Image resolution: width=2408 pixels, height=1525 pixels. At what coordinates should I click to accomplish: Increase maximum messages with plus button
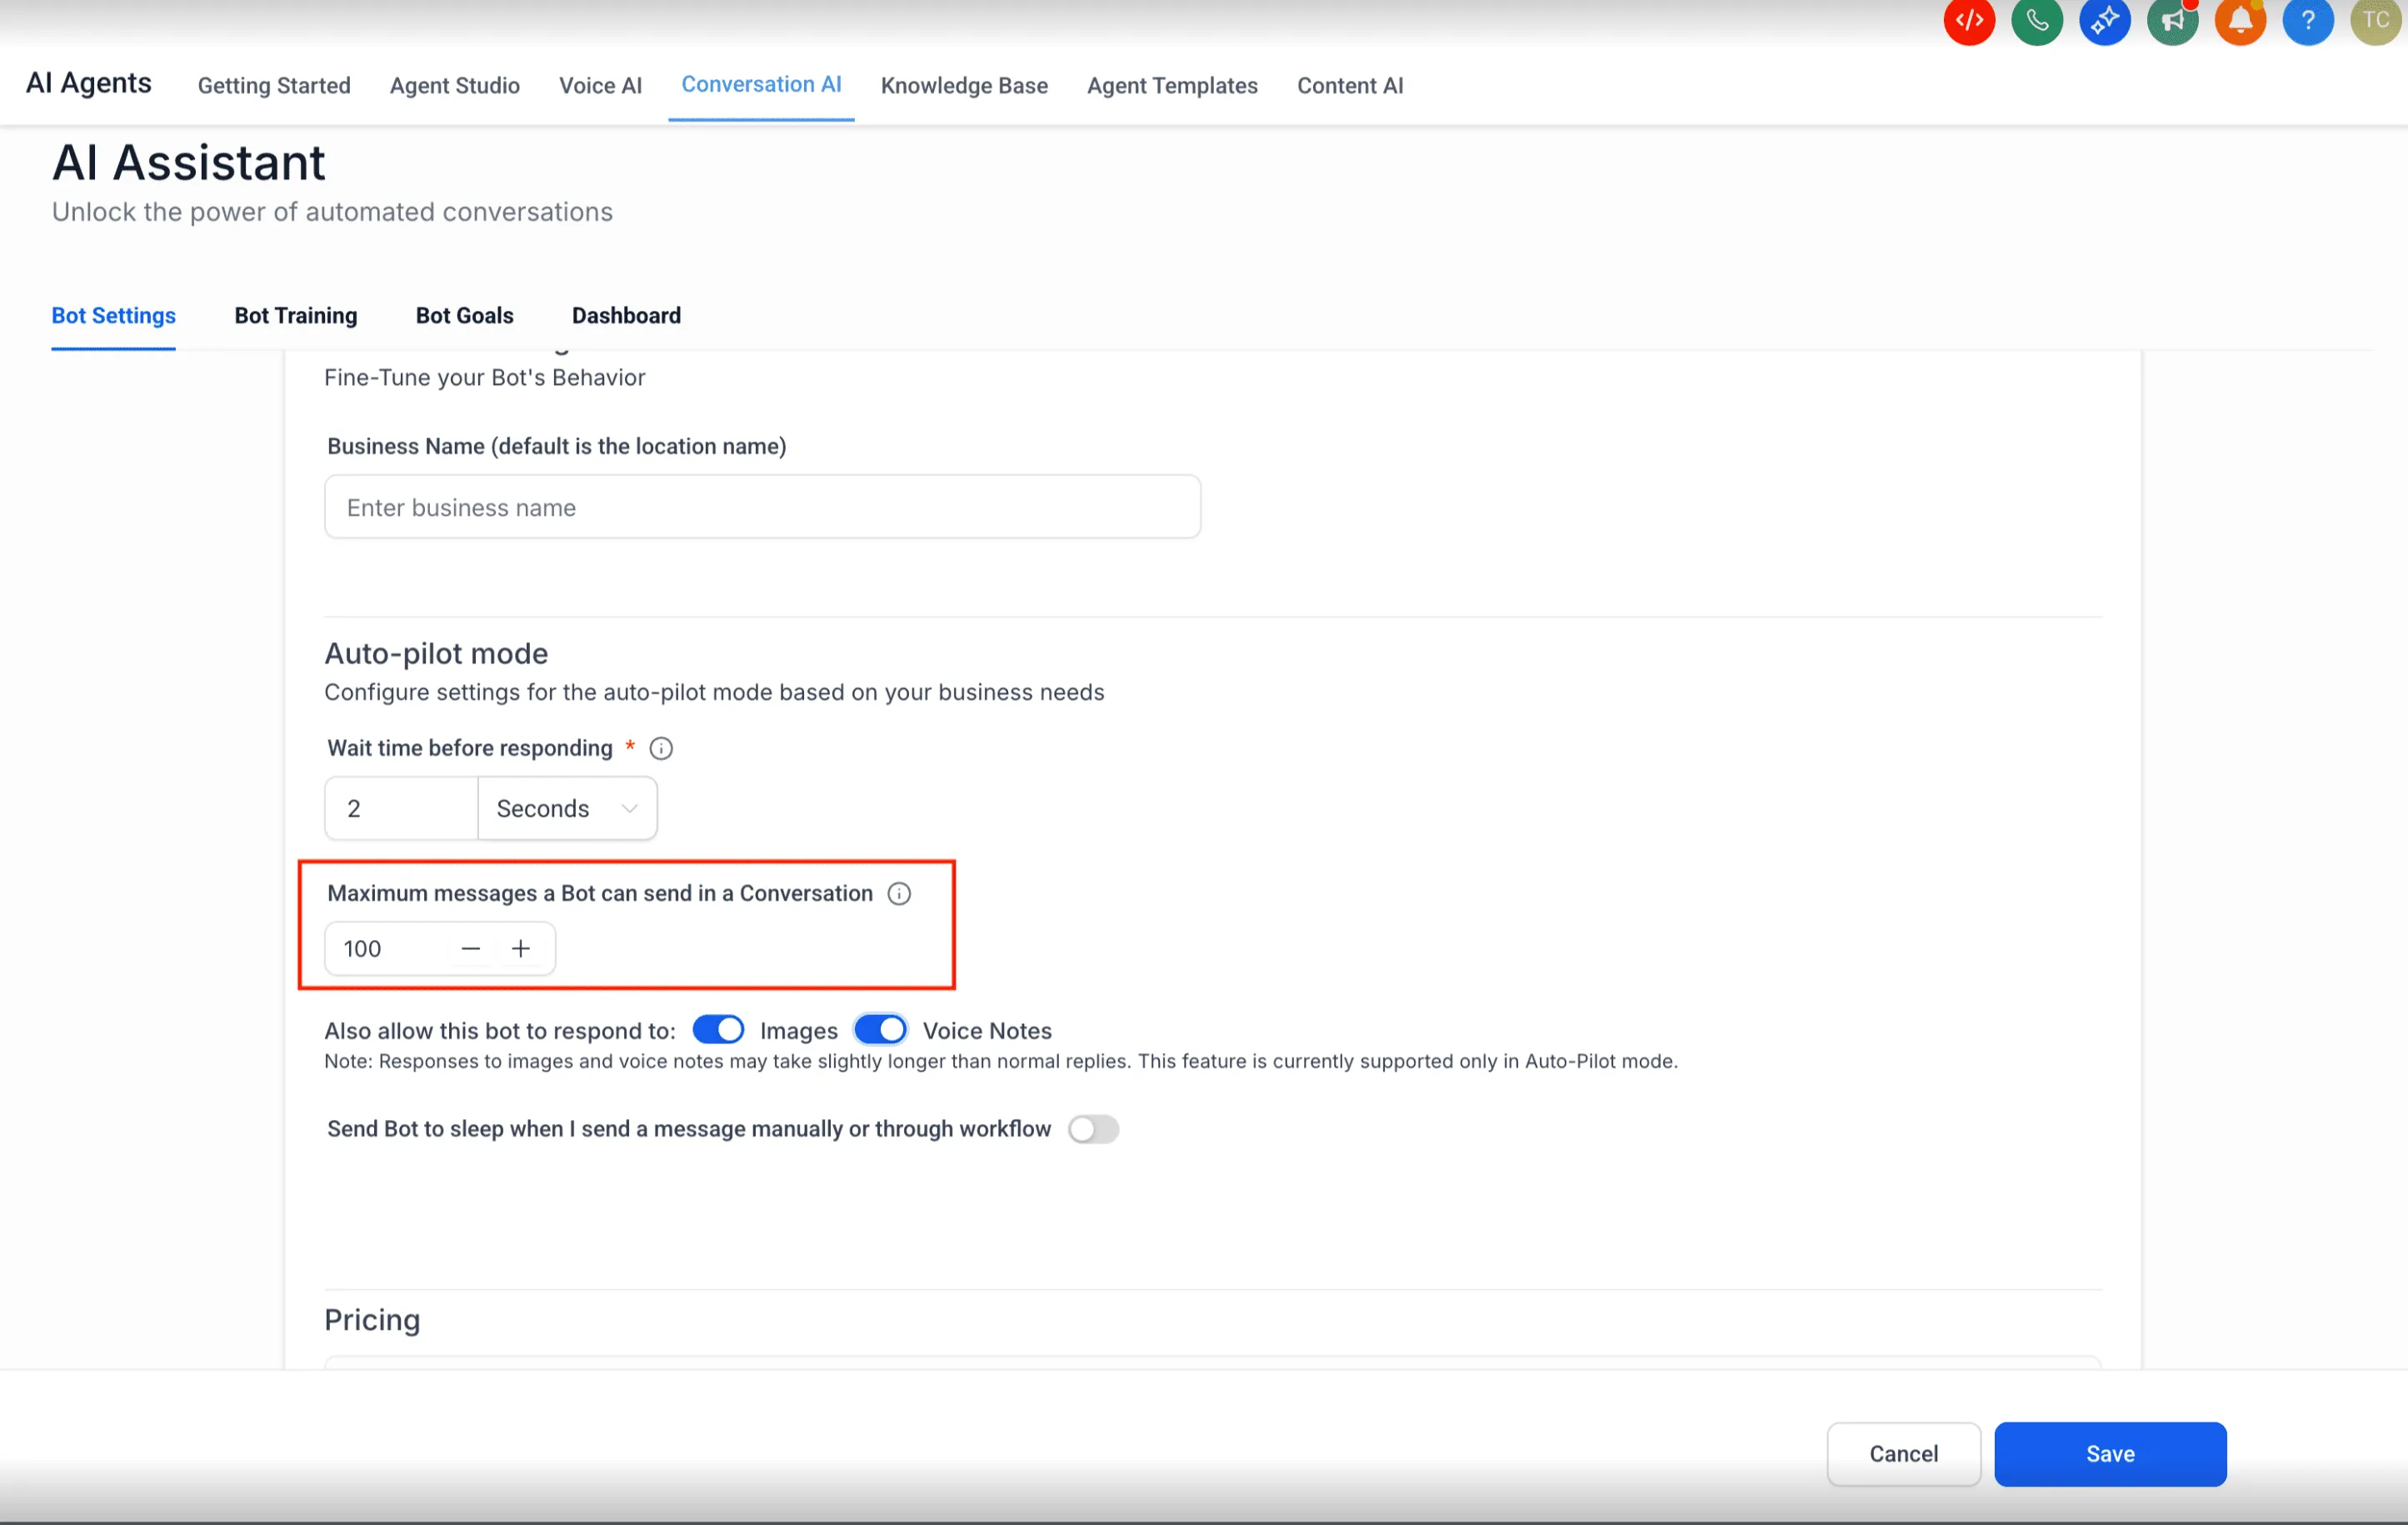coord(521,948)
